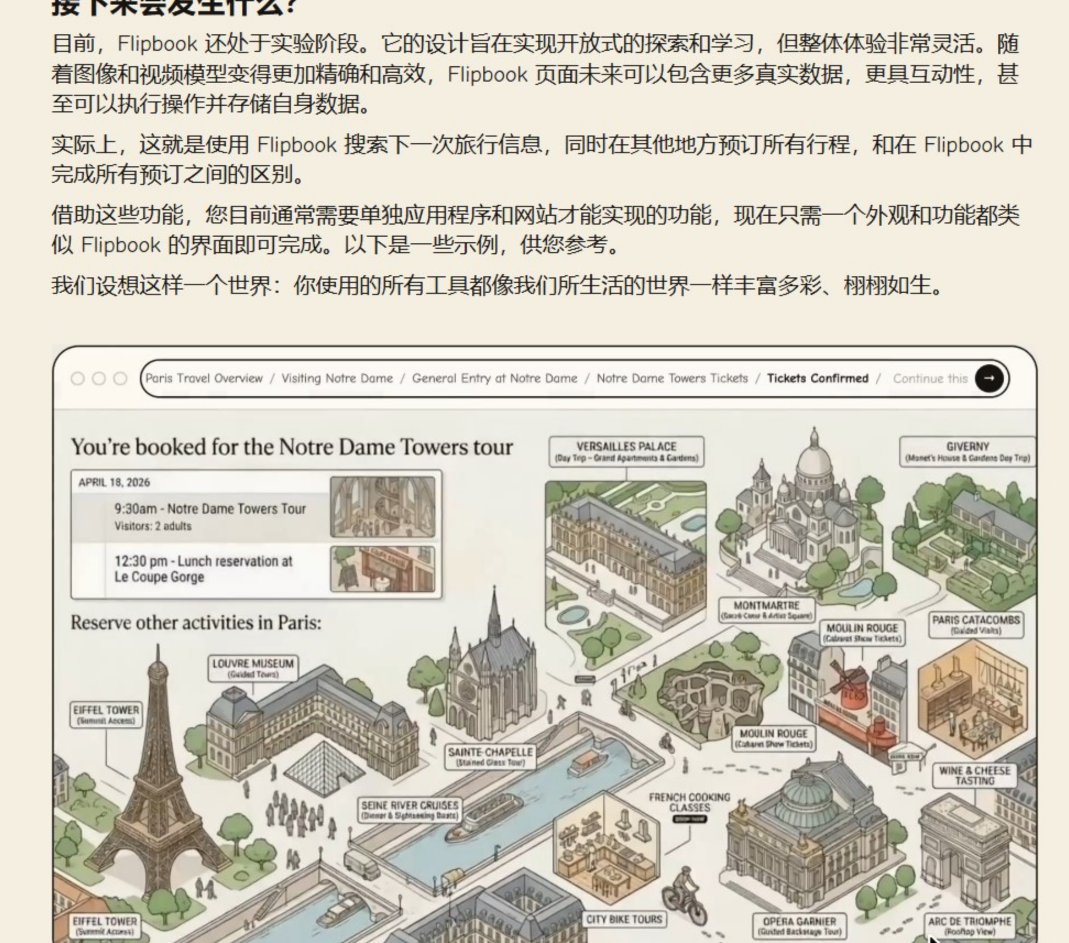Viewport: 1069px width, 943px height.
Task: Open the Notre Dame Towers Tour thumbnail
Action: coord(382,507)
